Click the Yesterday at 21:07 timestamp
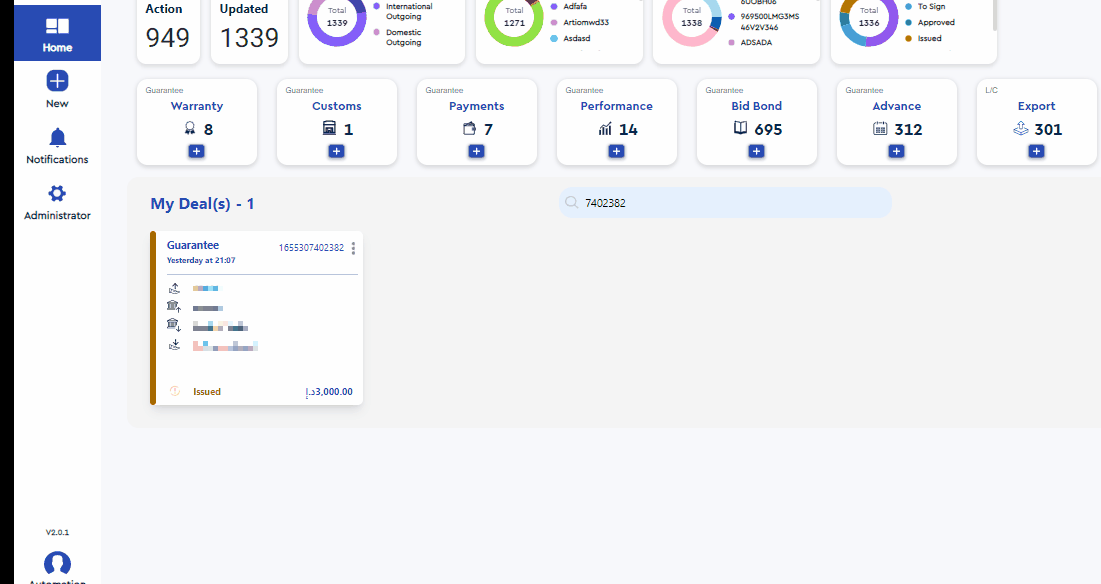Viewport: 1101px width, 584px height. coord(201,260)
